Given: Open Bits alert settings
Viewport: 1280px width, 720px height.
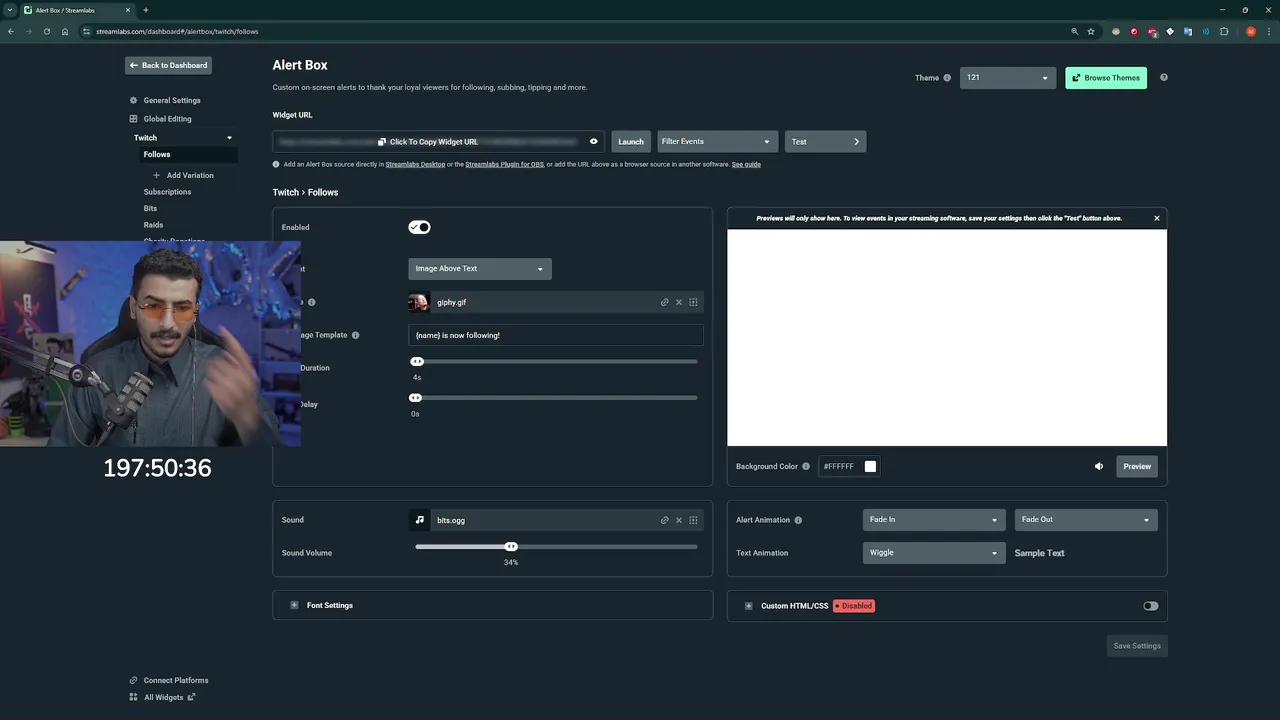Looking at the screenshot, I should point(150,208).
